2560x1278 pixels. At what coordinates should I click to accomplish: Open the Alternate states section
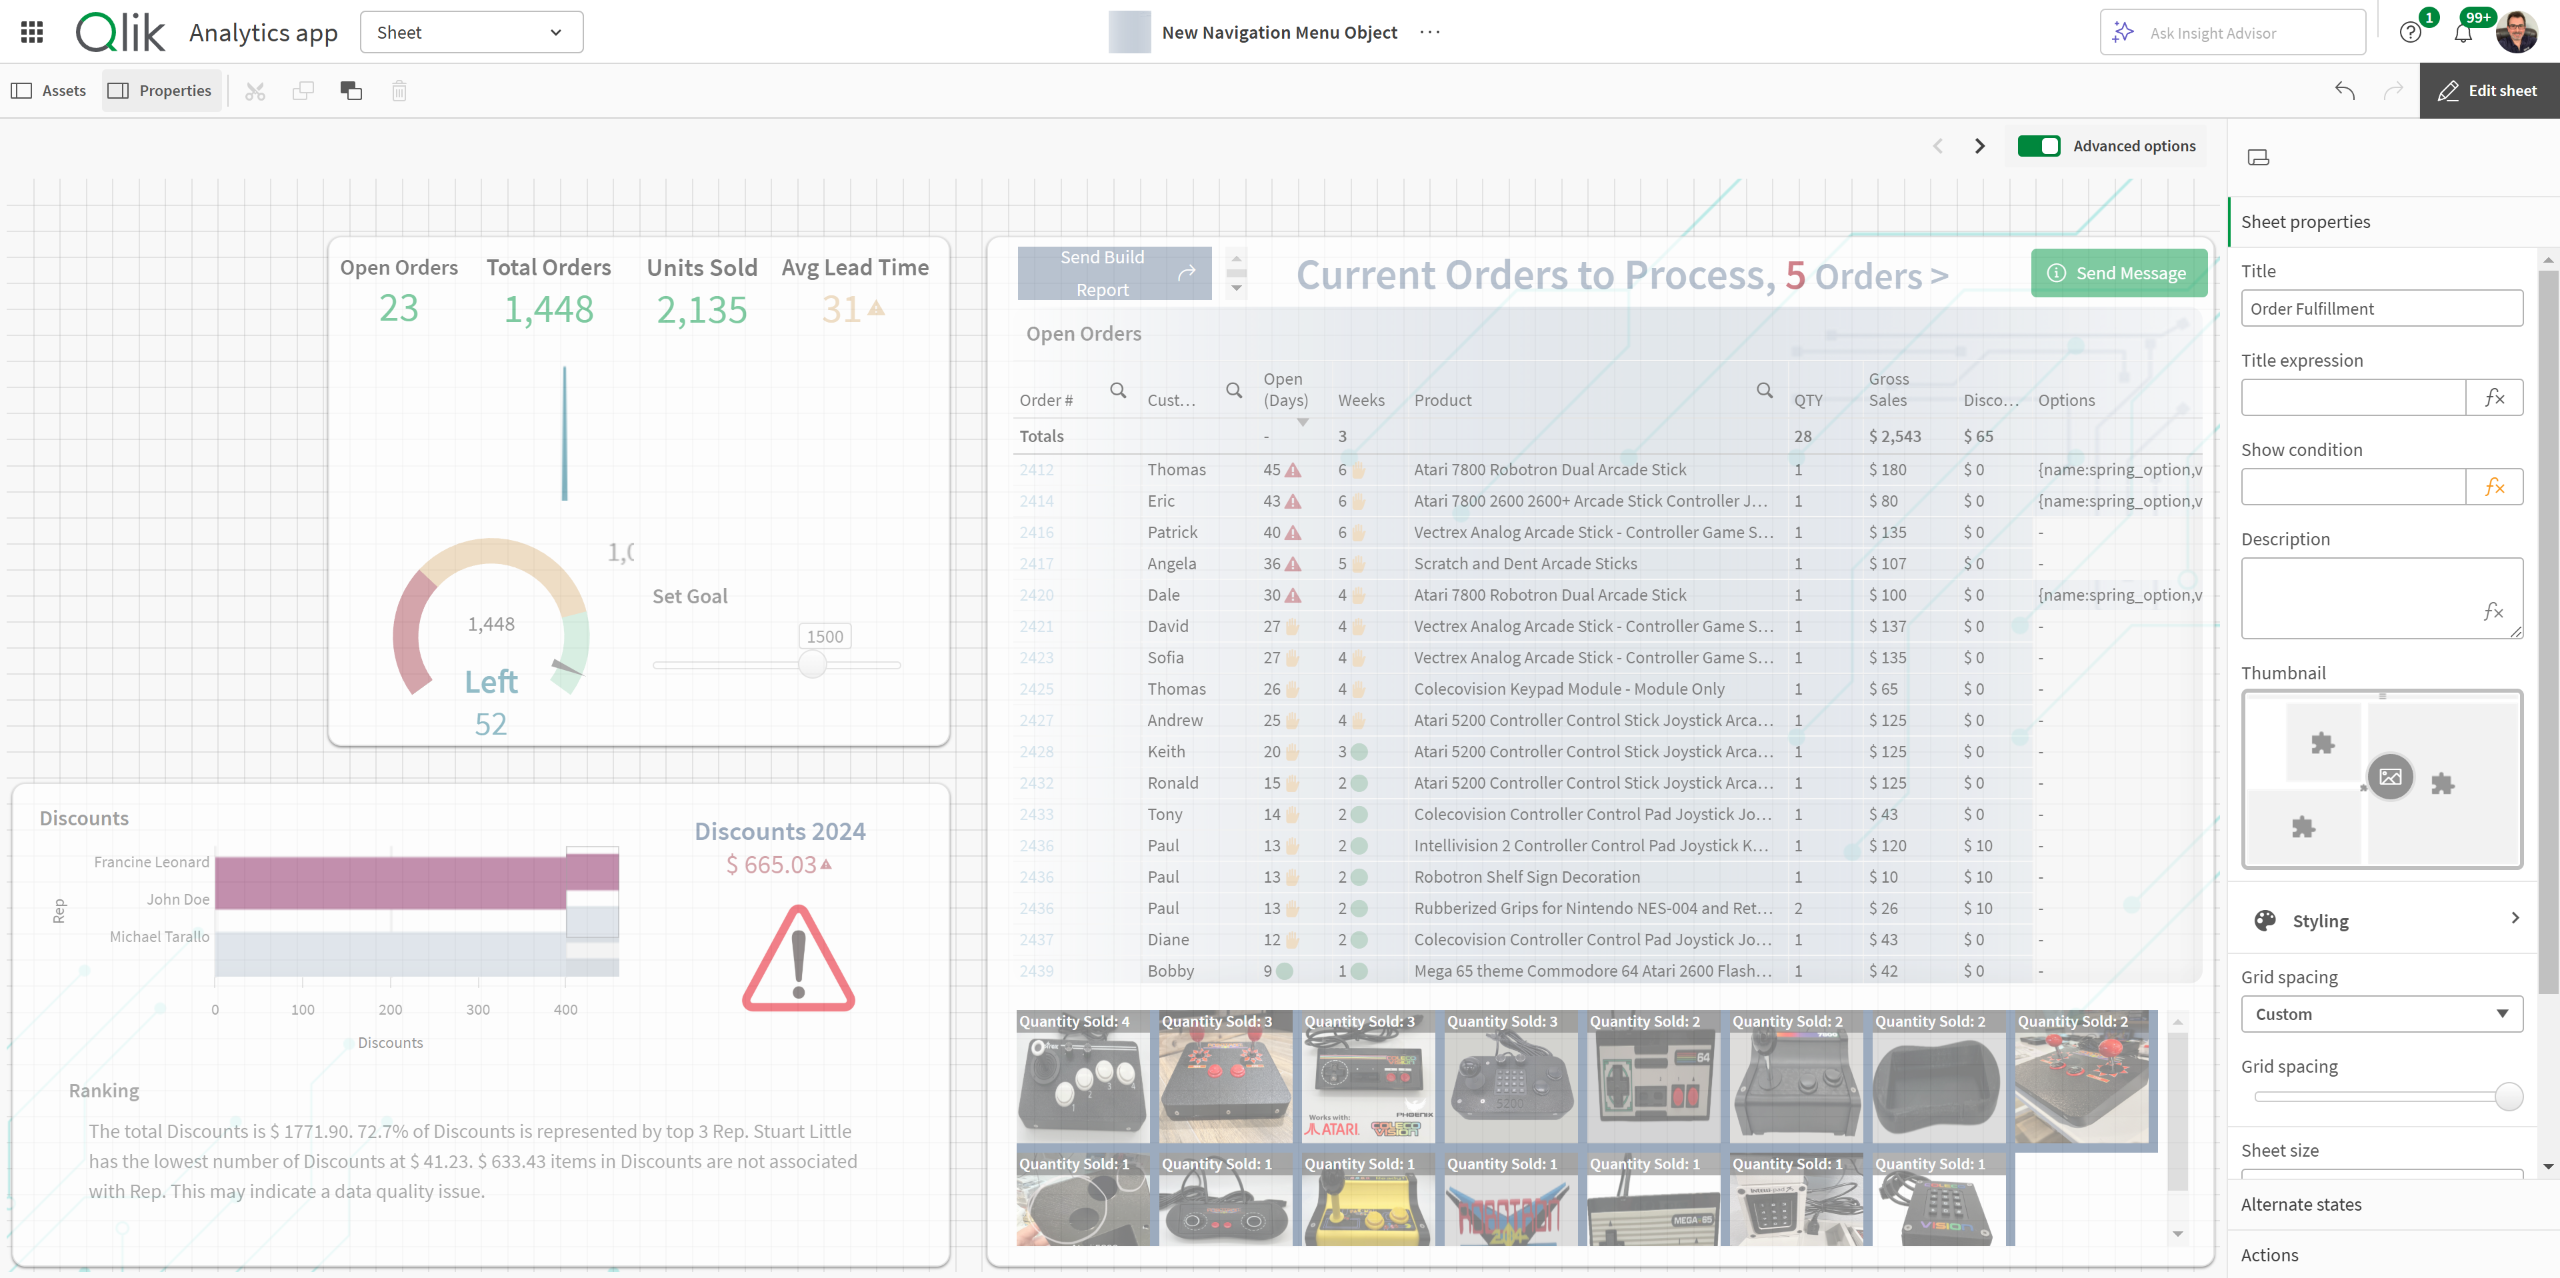click(x=2301, y=1204)
